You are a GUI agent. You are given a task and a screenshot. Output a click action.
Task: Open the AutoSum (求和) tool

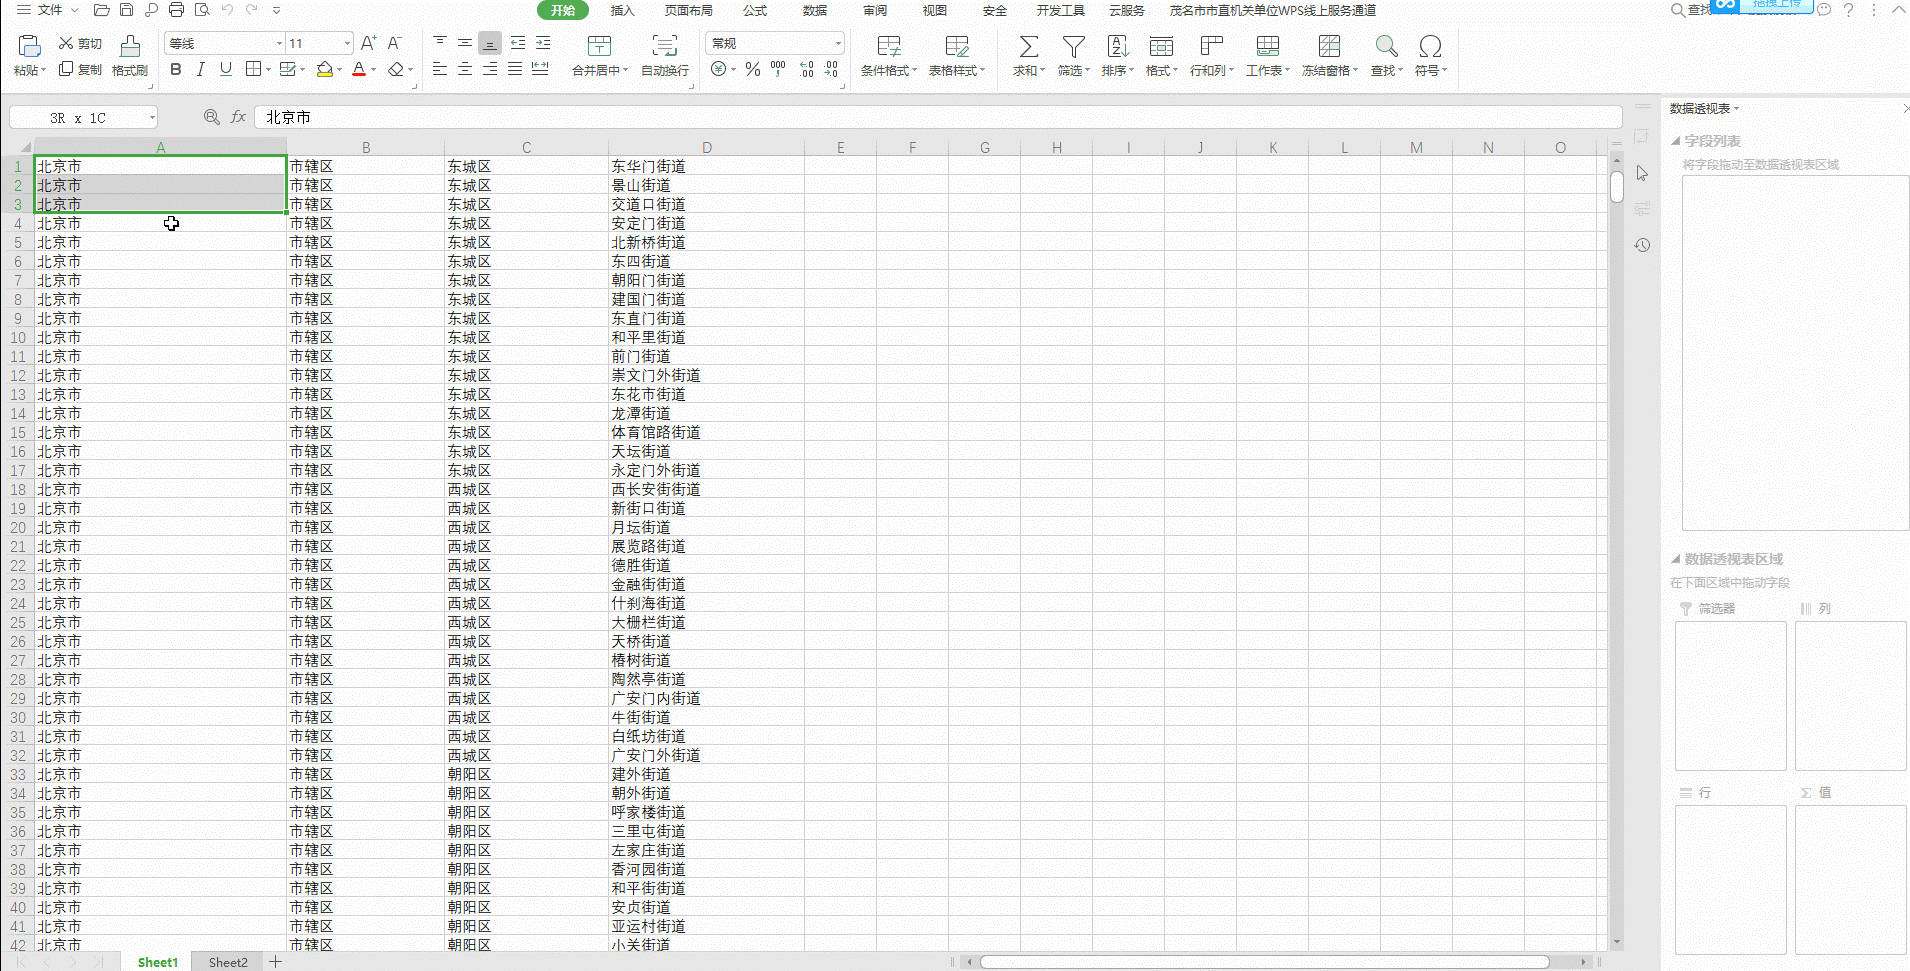pos(1028,46)
